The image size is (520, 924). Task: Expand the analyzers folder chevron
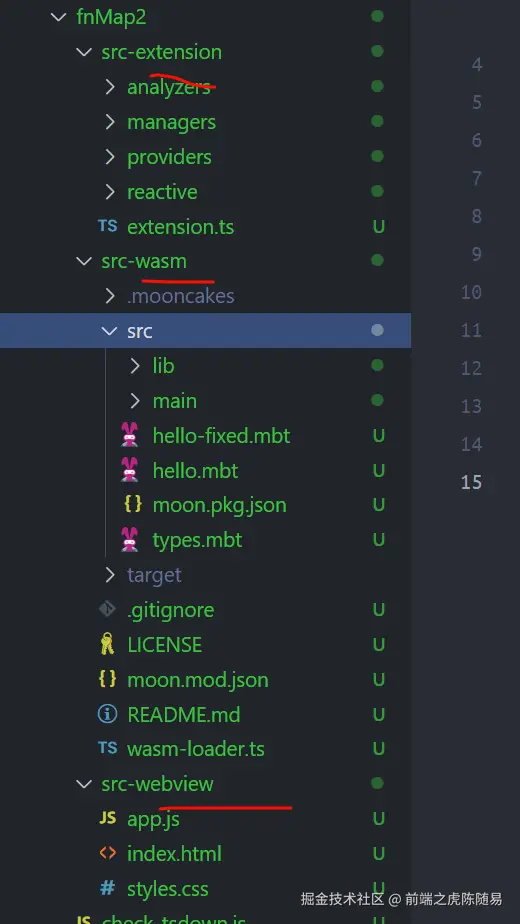110,87
